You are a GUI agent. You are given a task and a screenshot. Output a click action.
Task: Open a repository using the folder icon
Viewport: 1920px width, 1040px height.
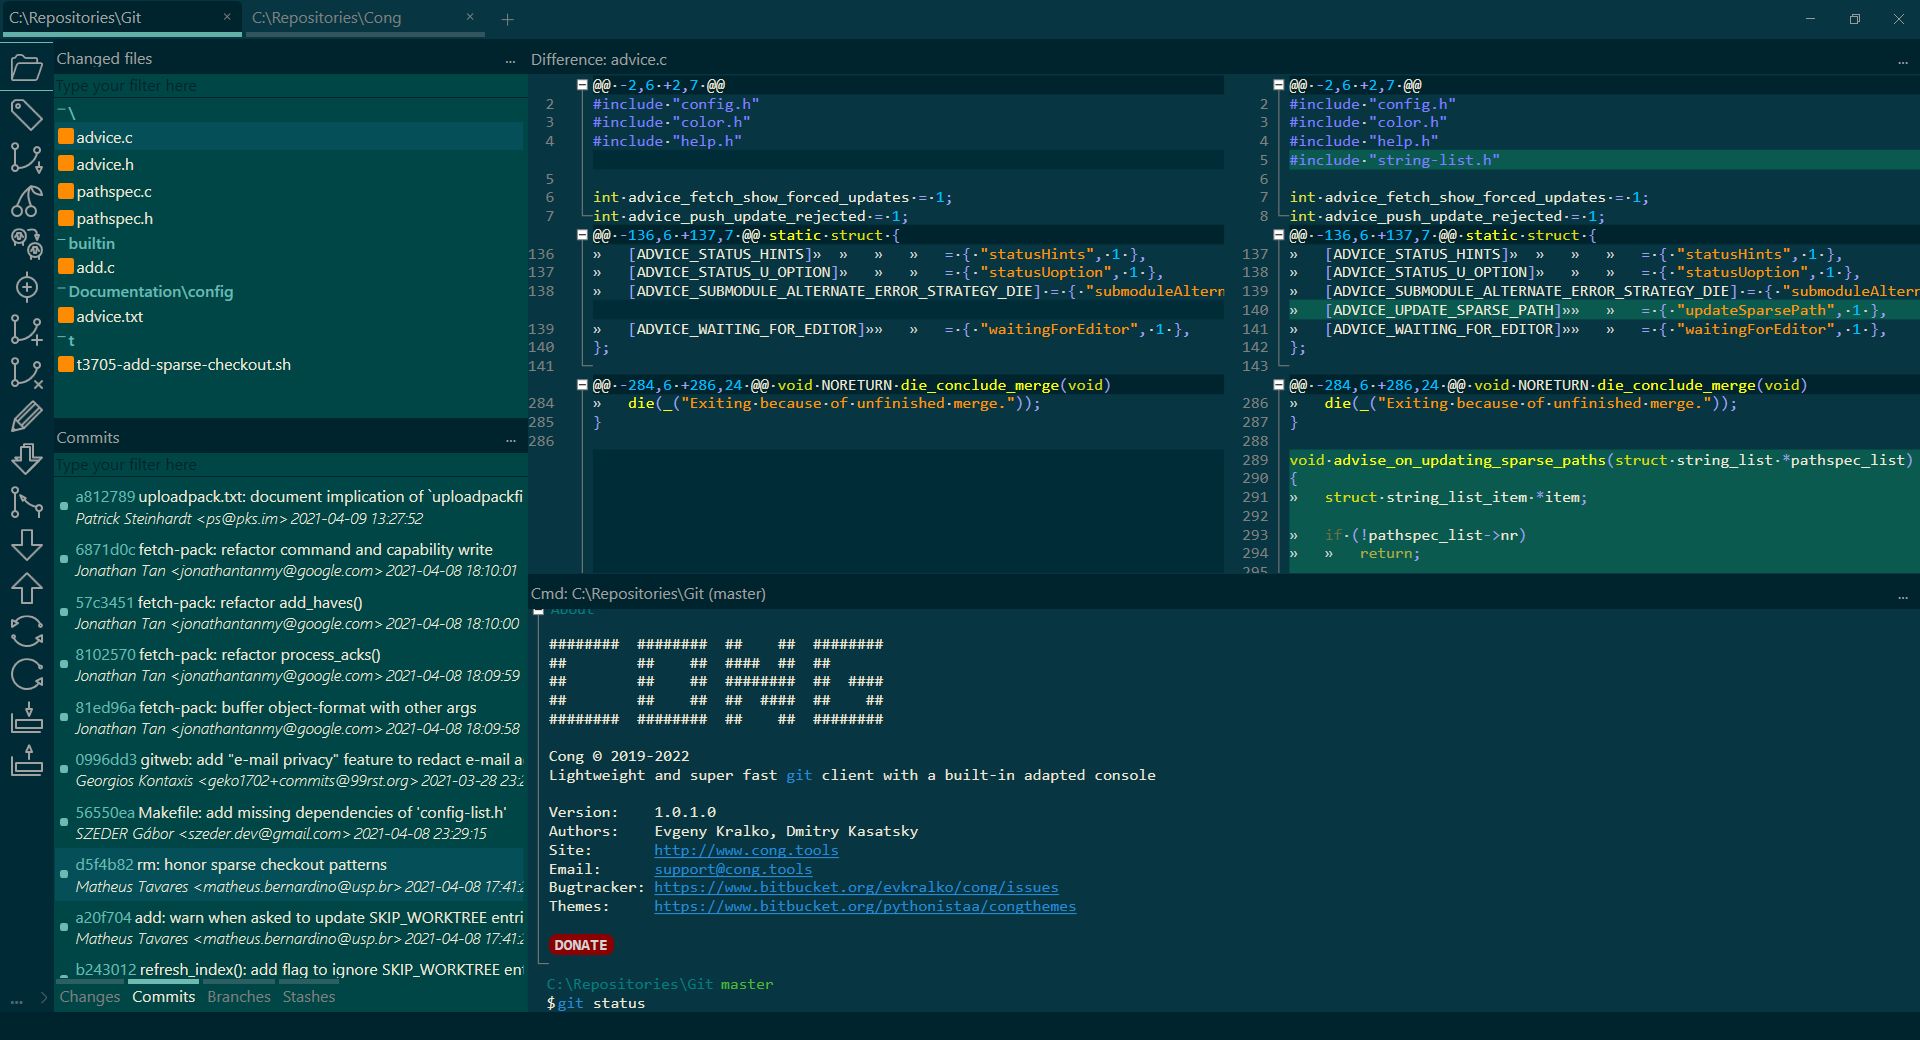point(27,67)
